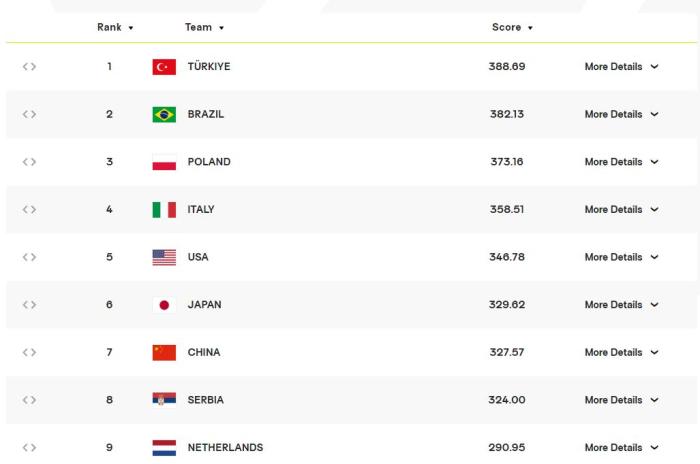Click the USA flag icon
Screen dimensions: 700x464
164,257
